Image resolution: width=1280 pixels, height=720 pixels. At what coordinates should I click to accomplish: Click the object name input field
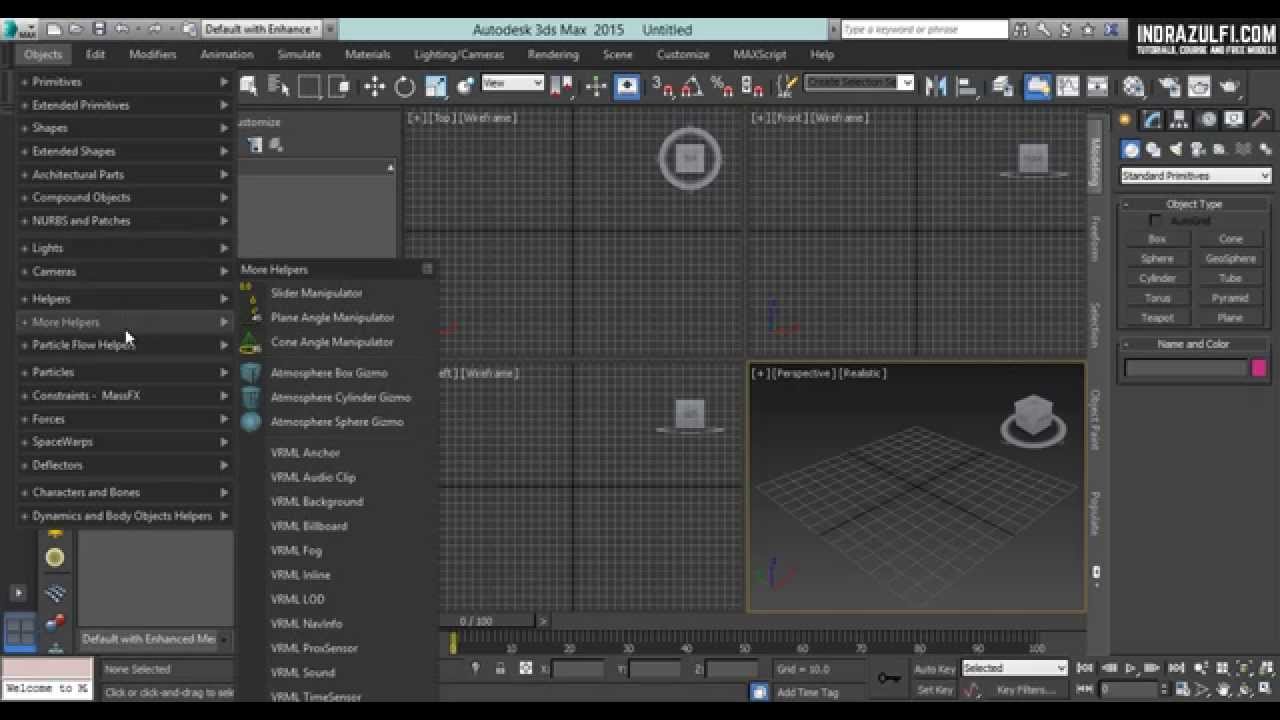tap(1186, 369)
